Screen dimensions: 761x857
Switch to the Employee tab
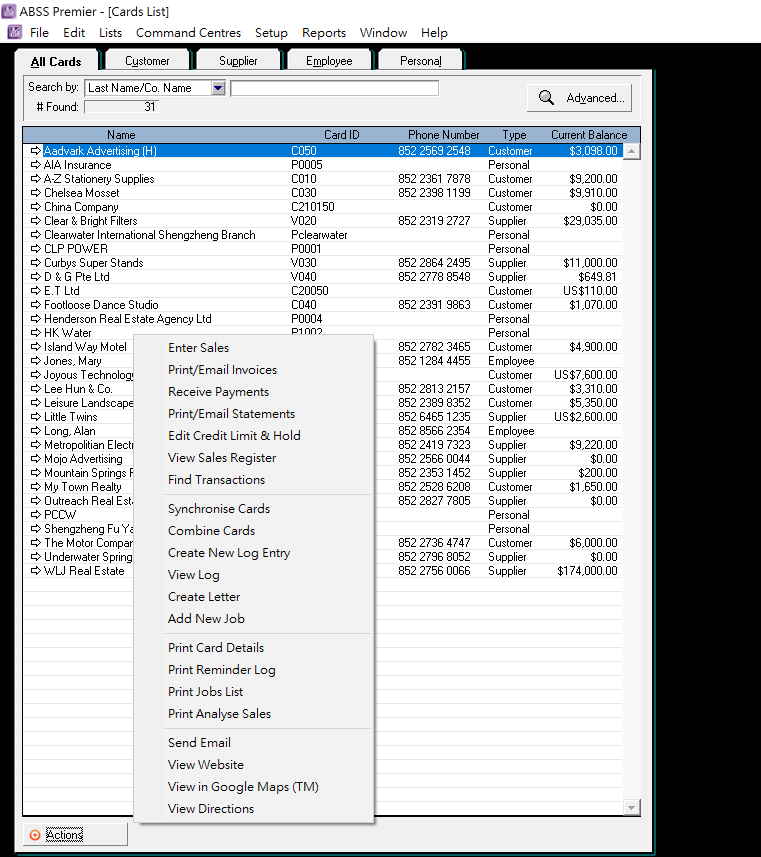point(329,61)
